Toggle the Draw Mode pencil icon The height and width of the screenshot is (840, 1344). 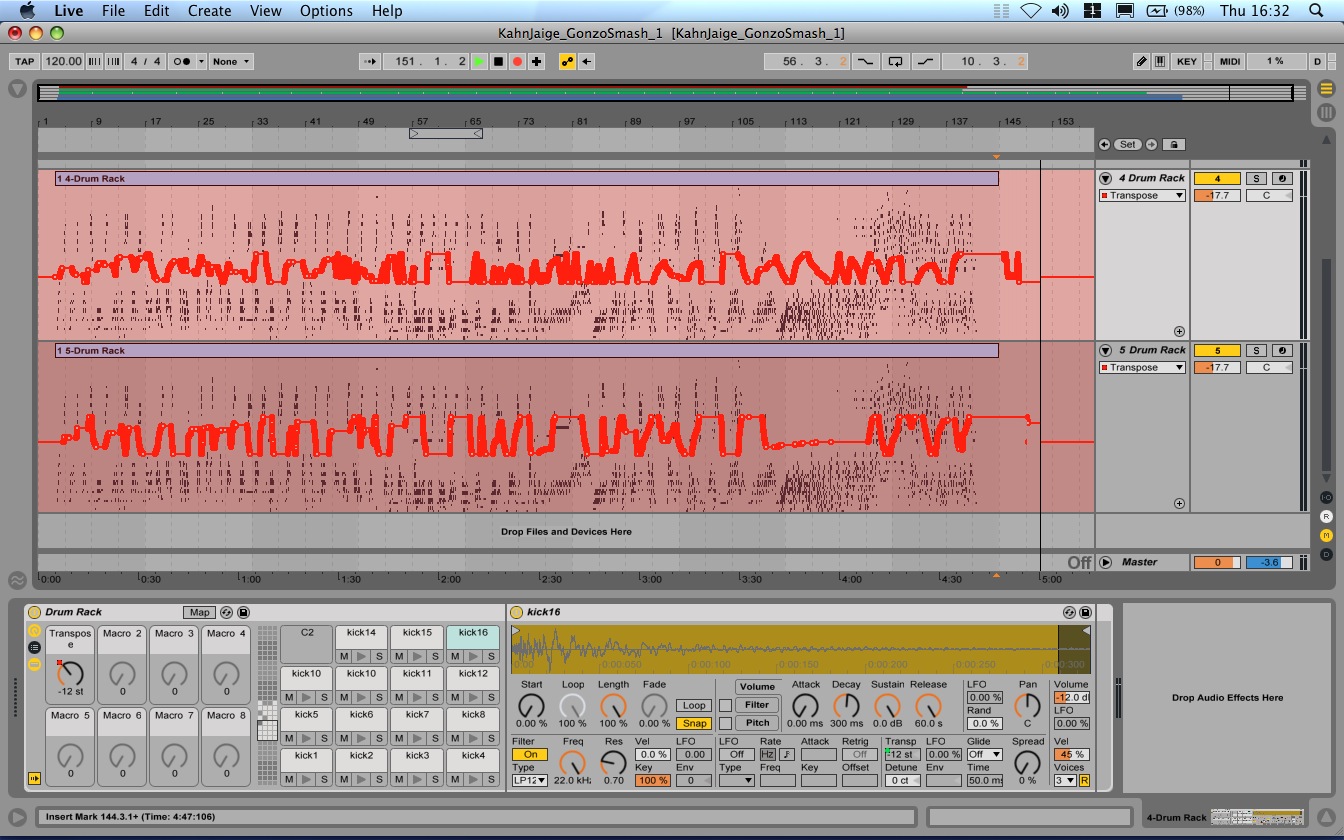pos(1142,61)
